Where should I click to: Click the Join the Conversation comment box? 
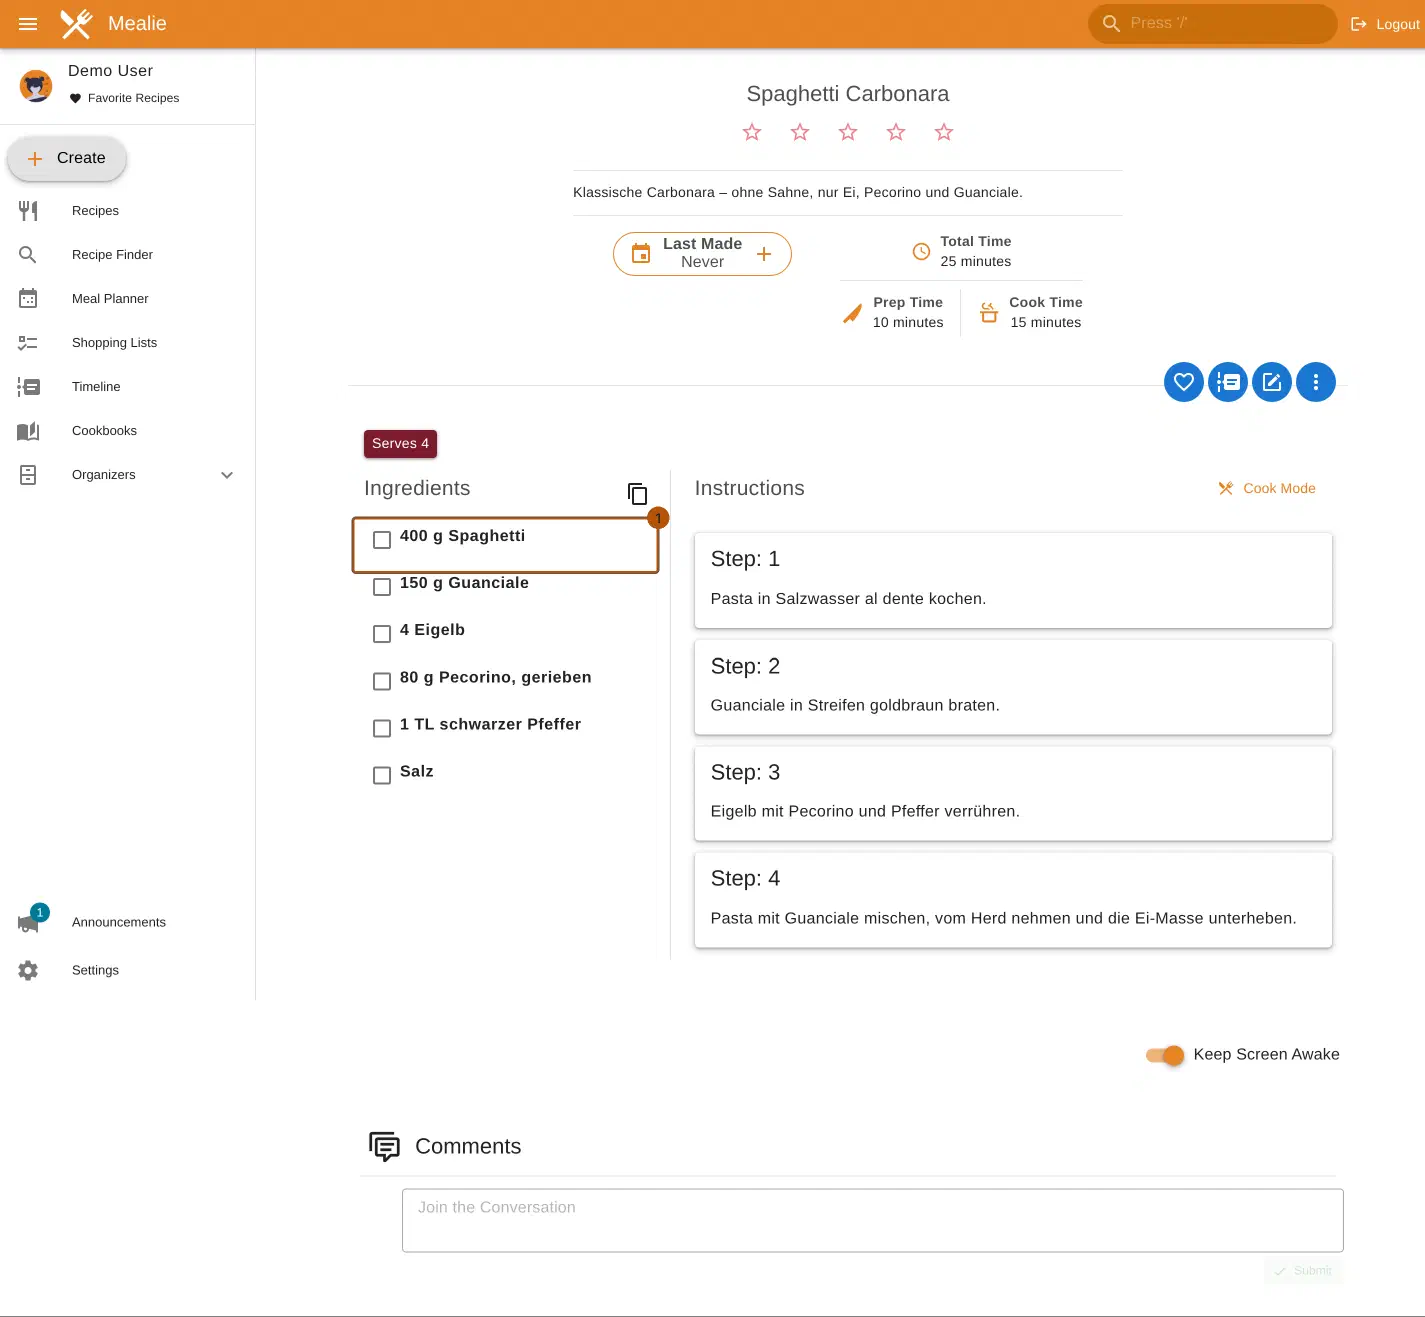872,1220
